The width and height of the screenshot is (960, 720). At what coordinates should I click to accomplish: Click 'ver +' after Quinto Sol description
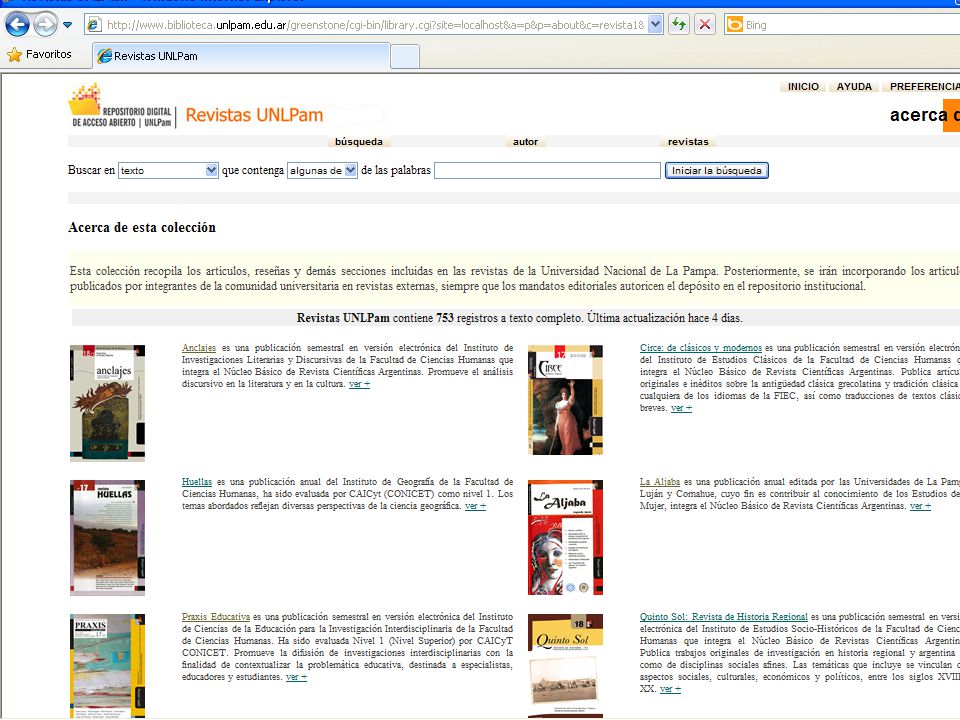[x=670, y=689]
